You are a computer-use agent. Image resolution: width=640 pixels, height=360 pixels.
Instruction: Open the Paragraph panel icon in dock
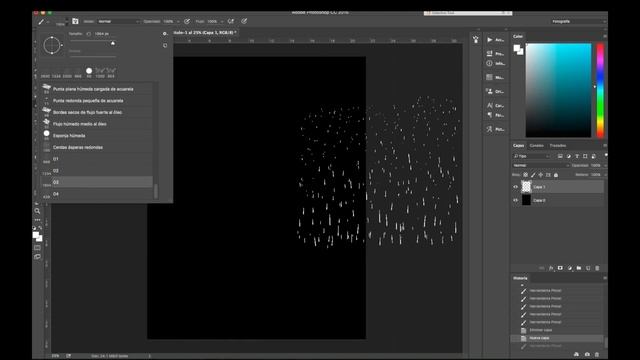489,115
